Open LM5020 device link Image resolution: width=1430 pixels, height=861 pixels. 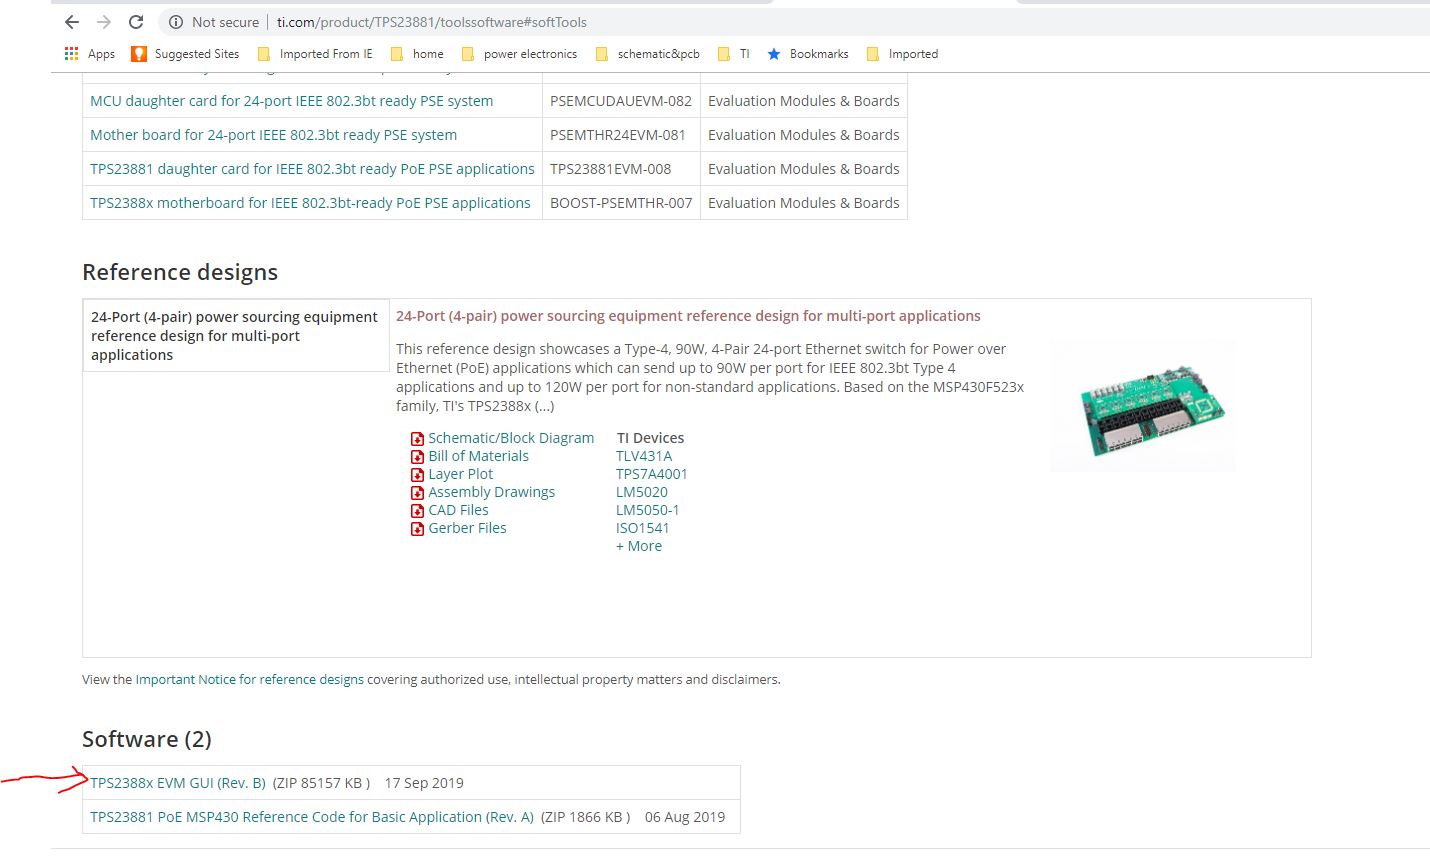[642, 492]
